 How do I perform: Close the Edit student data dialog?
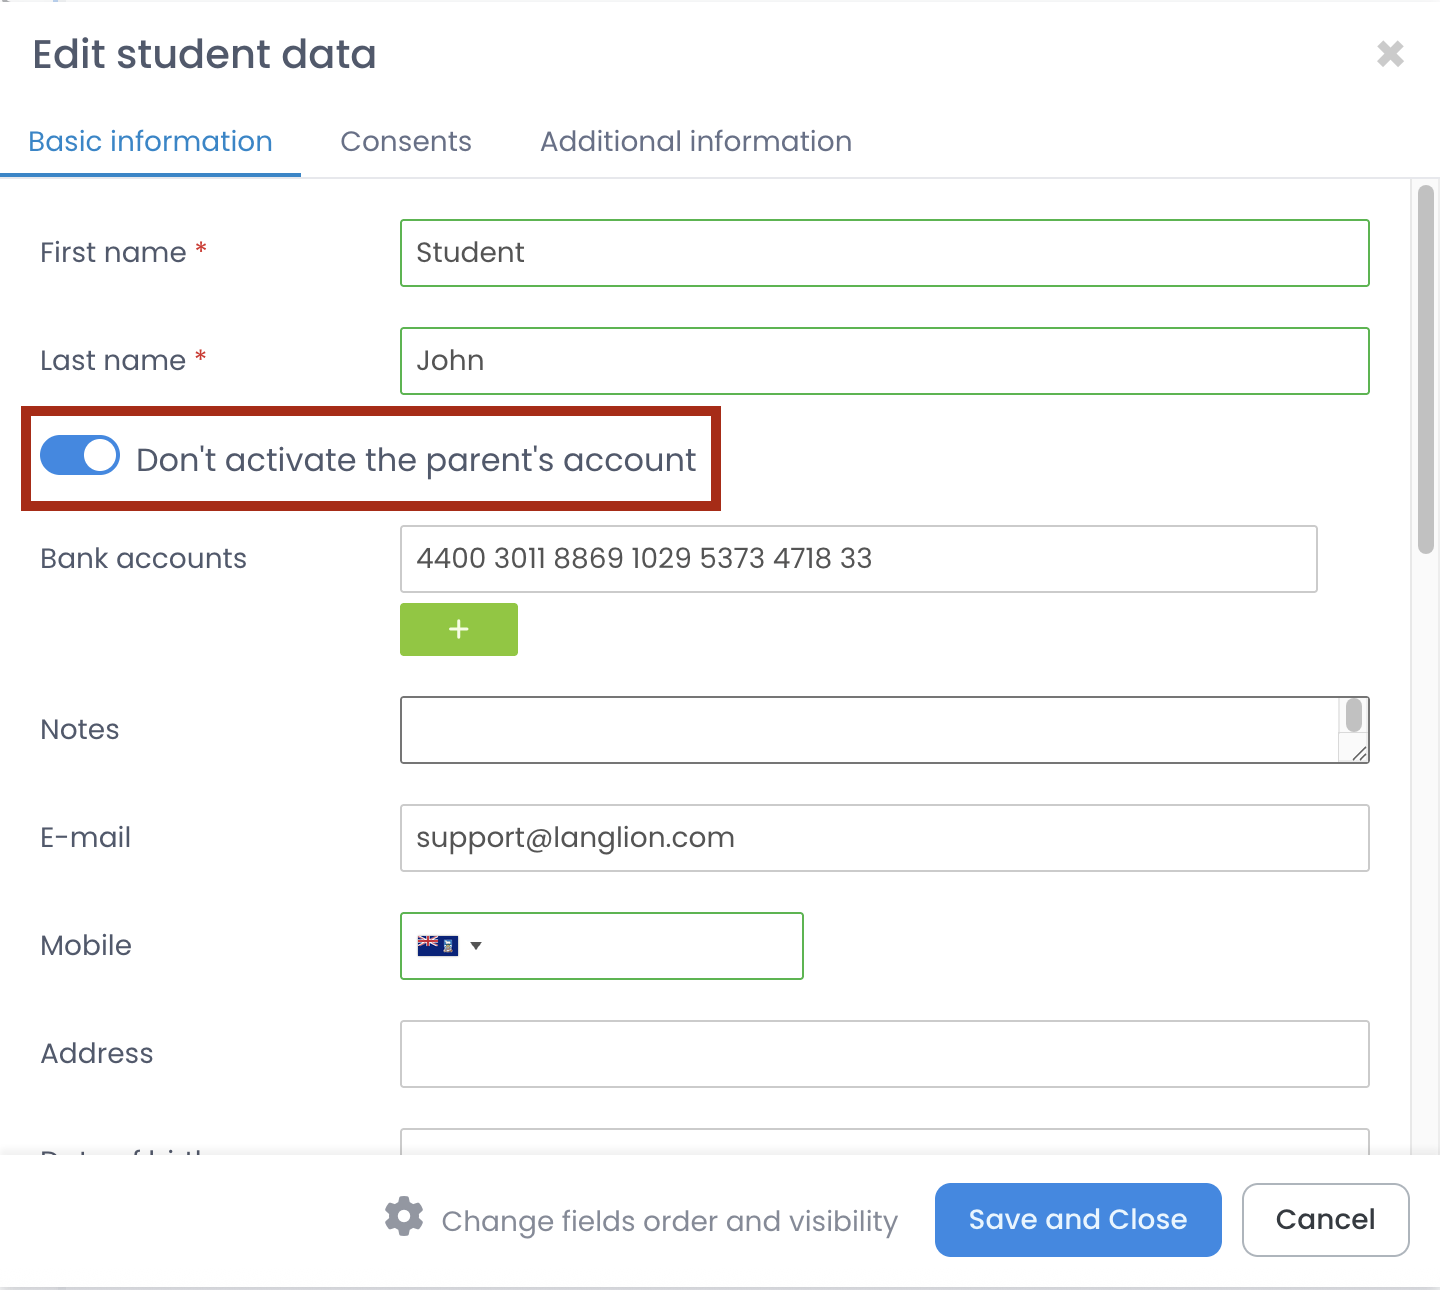point(1390,54)
